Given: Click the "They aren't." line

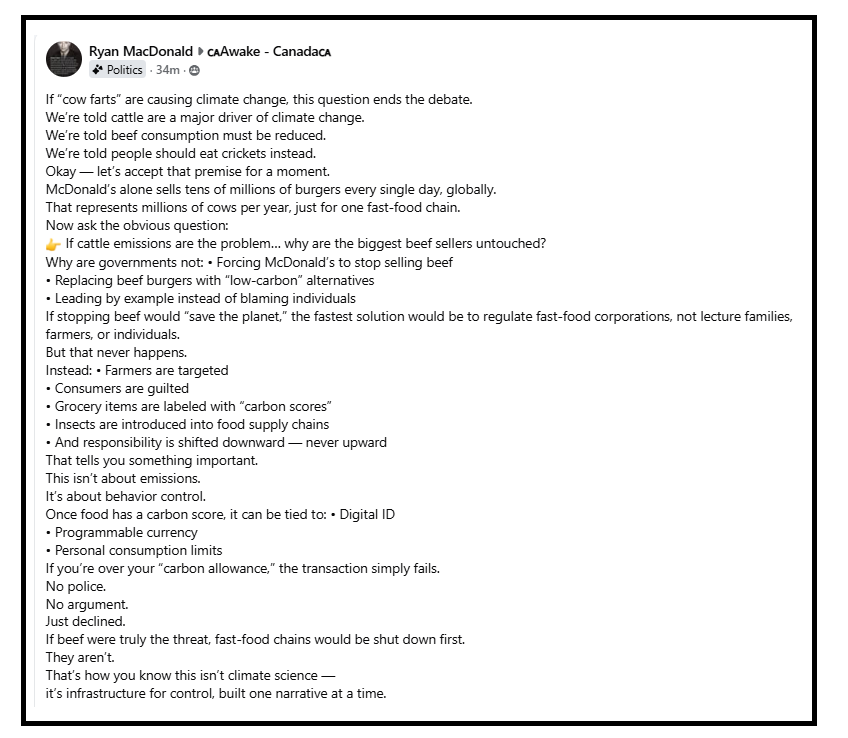Looking at the screenshot, I should click(79, 657).
